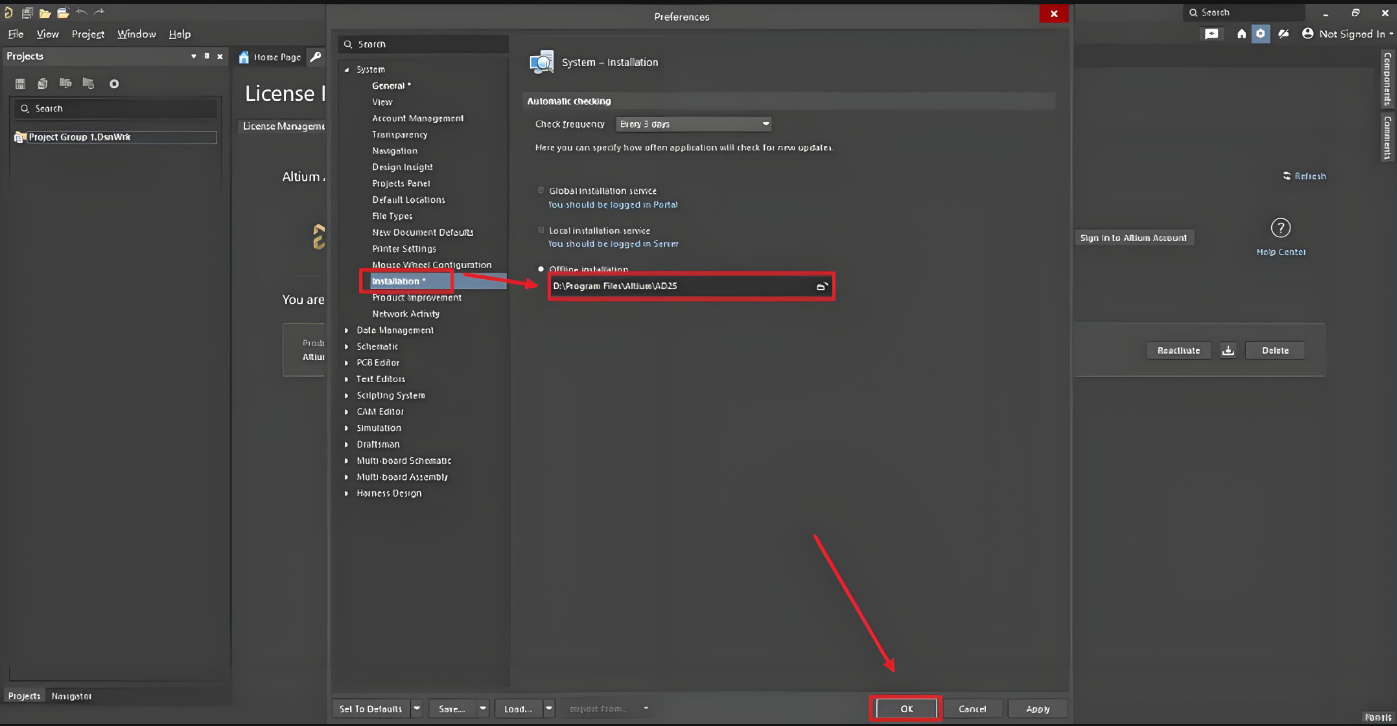Open the File menu

[x=16, y=34]
